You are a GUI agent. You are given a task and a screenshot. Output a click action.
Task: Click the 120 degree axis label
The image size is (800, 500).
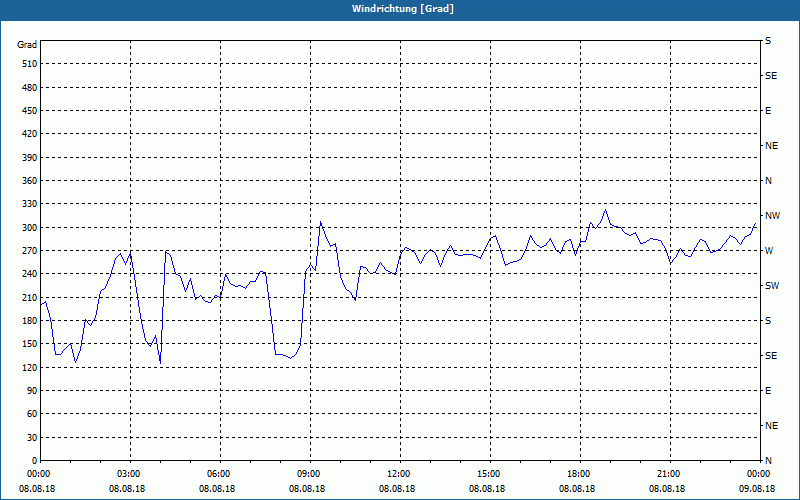click(30, 367)
